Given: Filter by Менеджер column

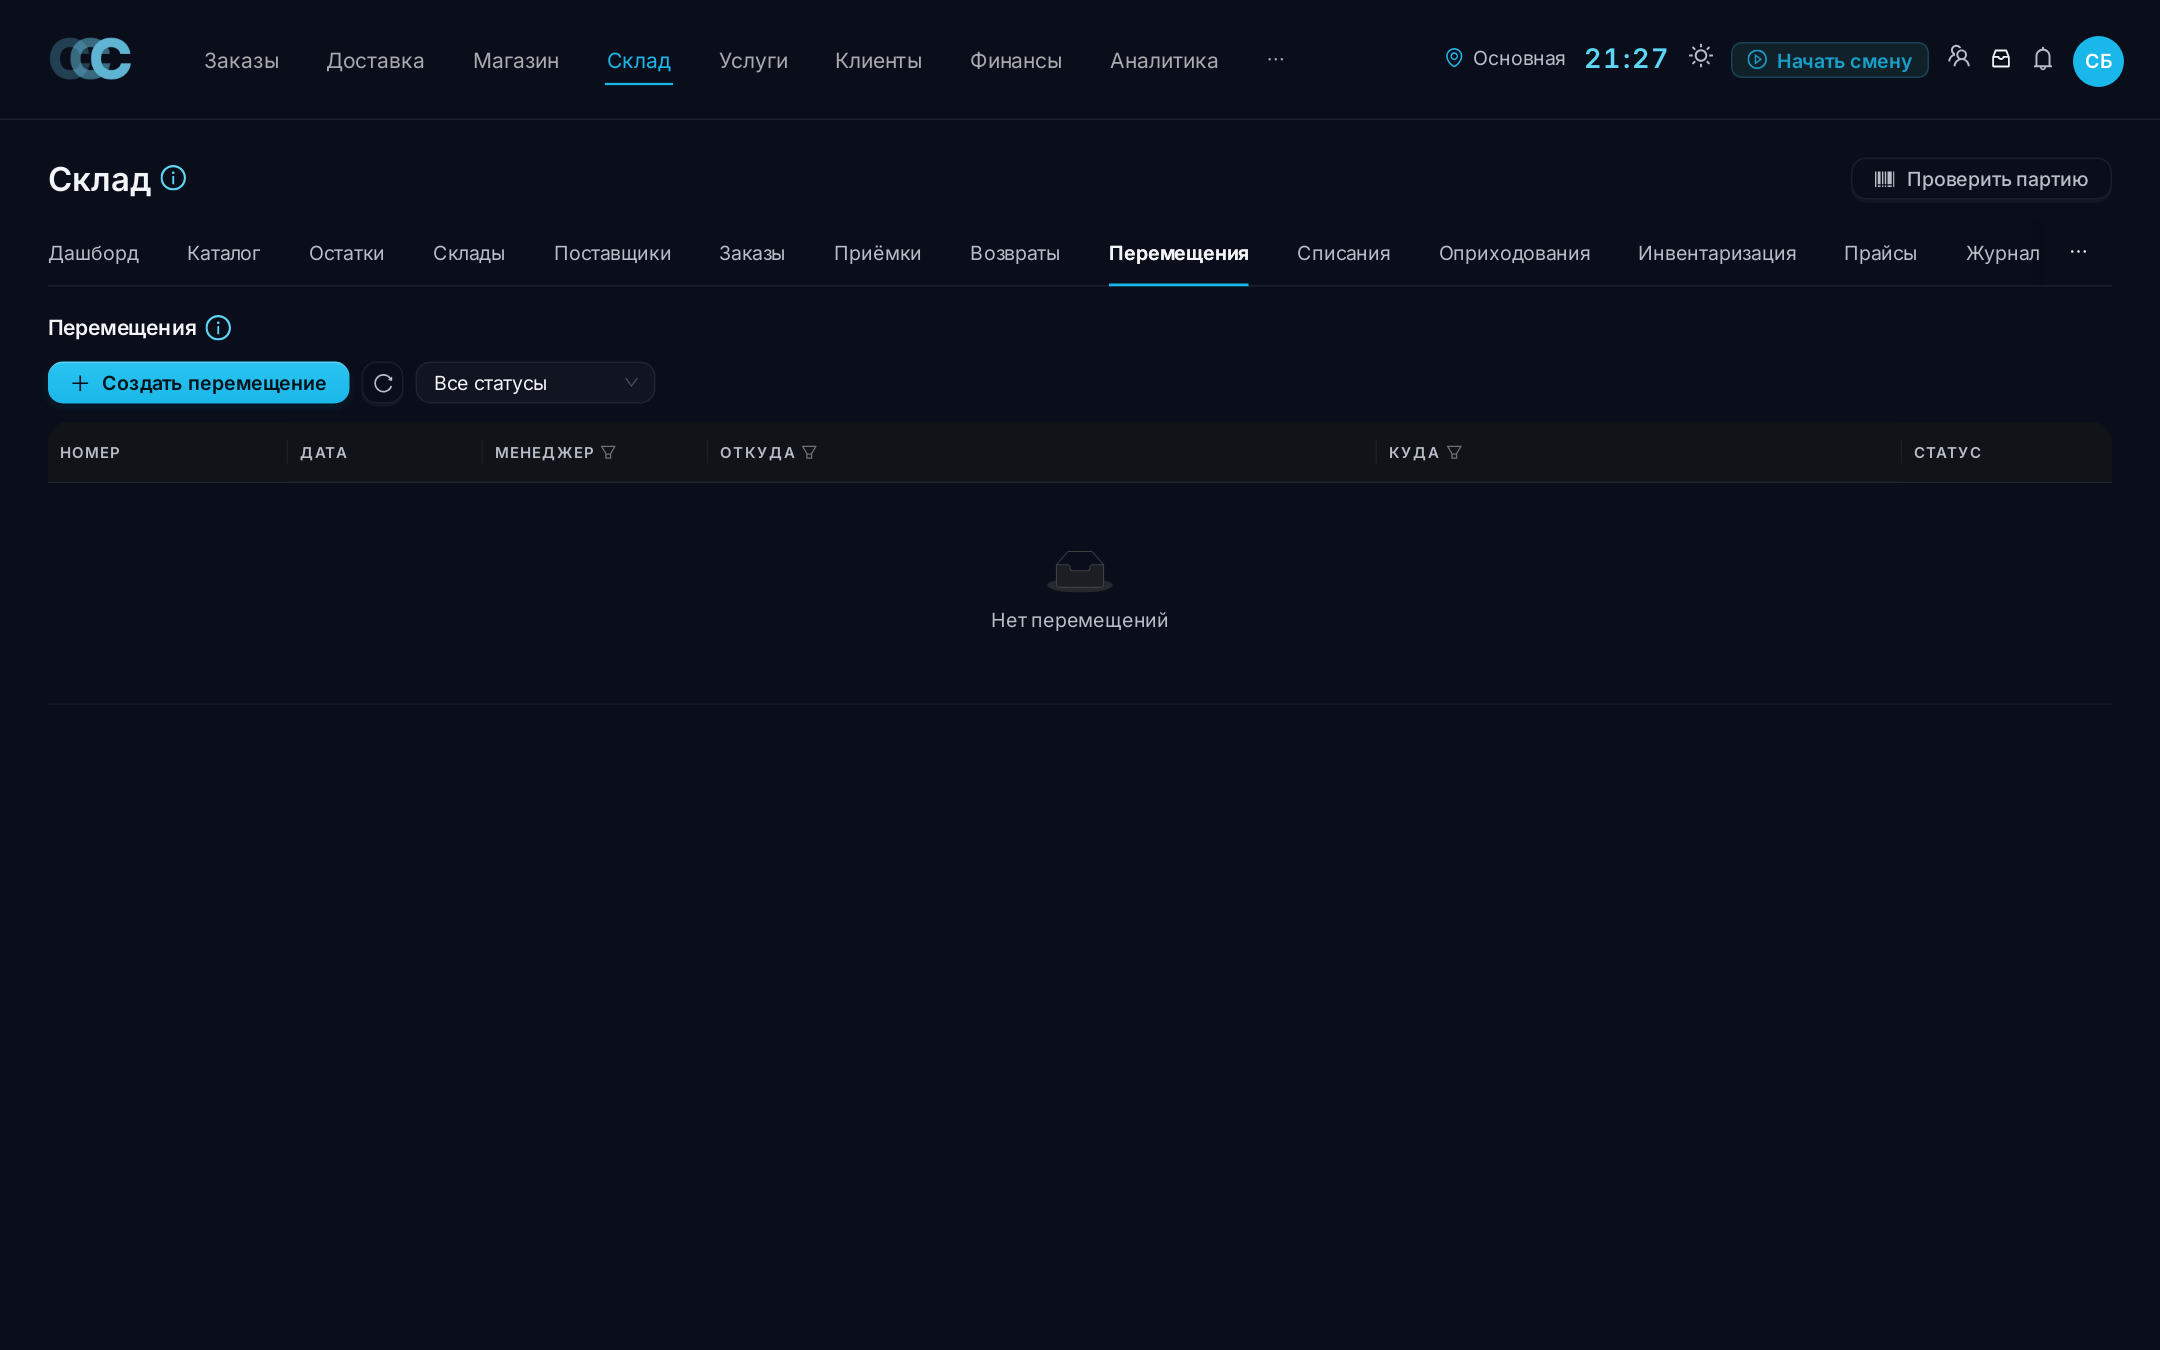Looking at the screenshot, I should pyautogui.click(x=608, y=453).
